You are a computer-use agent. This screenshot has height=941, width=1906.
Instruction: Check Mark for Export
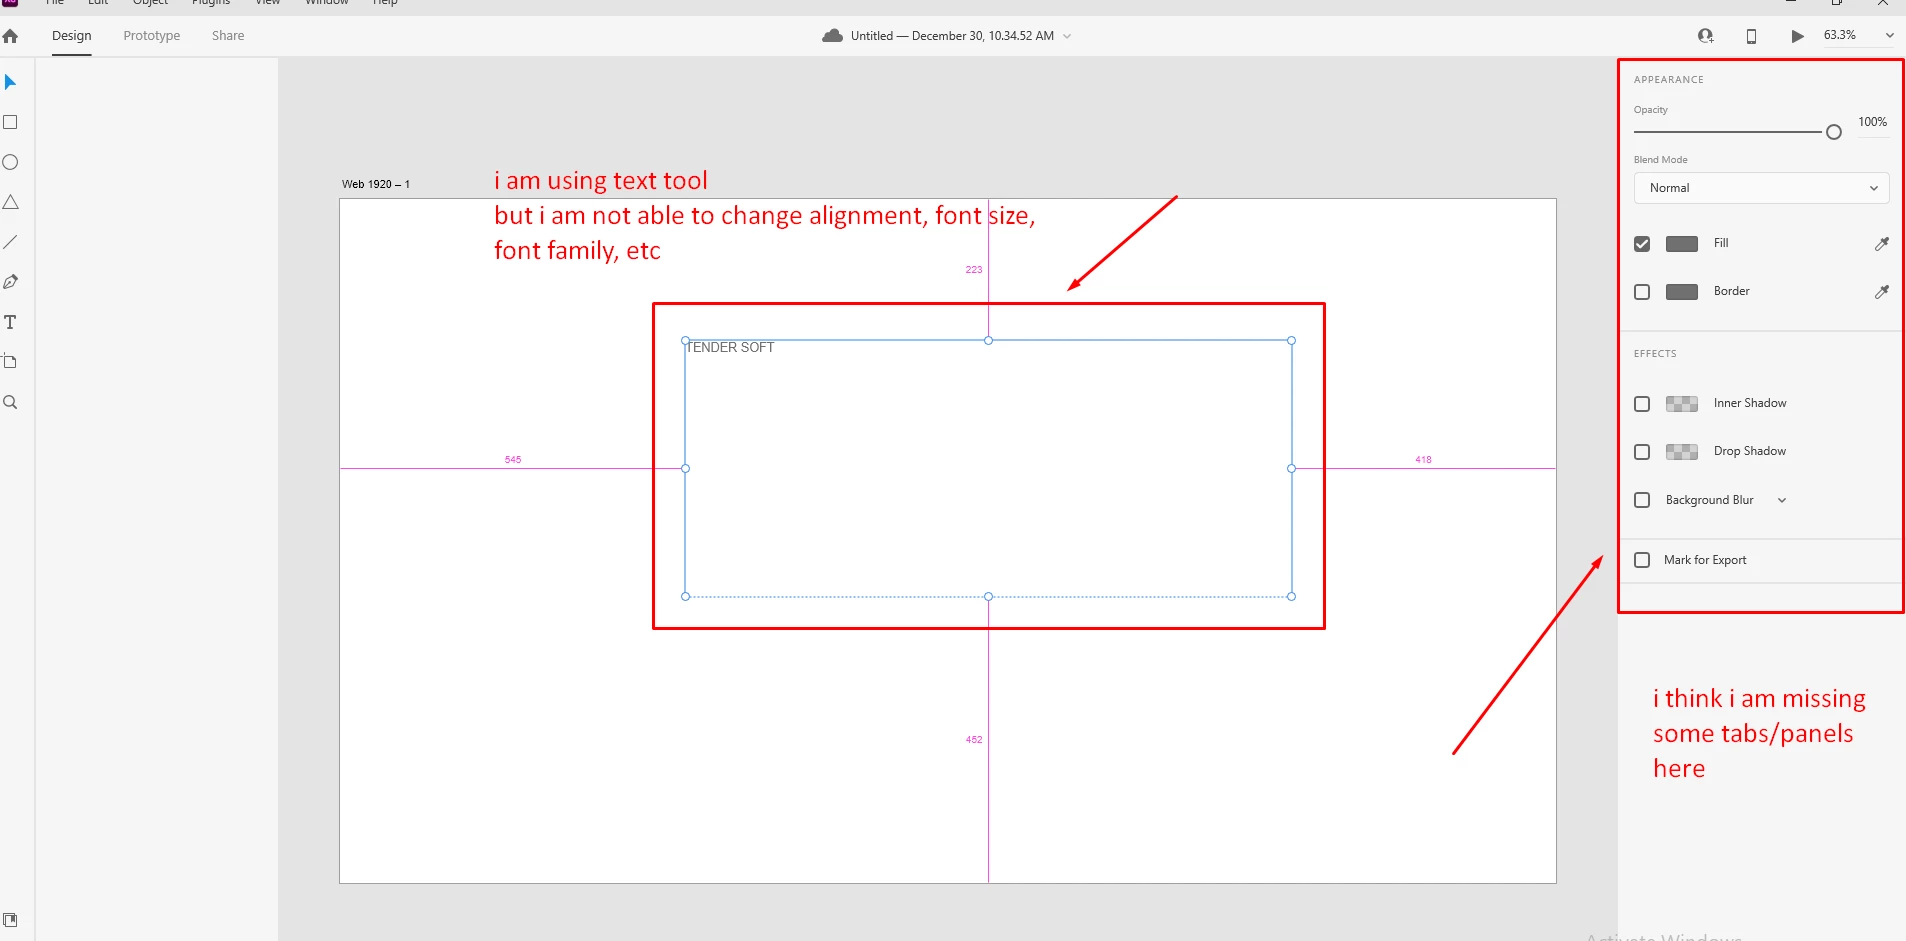click(x=1642, y=560)
